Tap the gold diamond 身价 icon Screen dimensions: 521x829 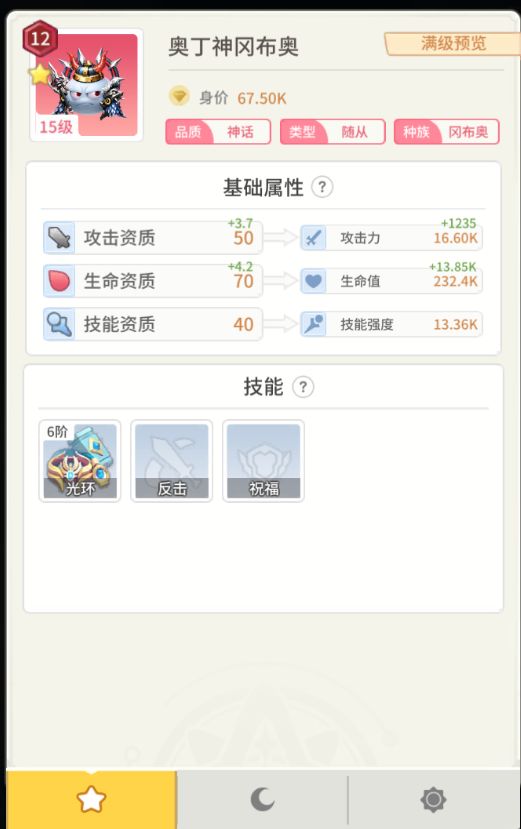click(x=179, y=96)
